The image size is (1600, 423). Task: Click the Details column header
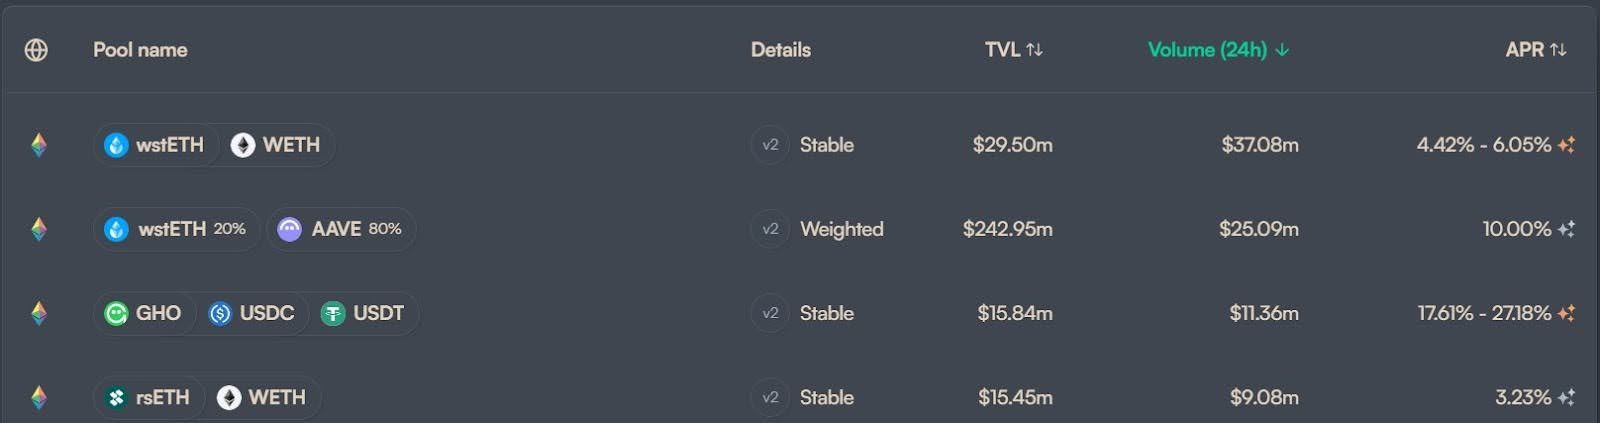(x=780, y=50)
